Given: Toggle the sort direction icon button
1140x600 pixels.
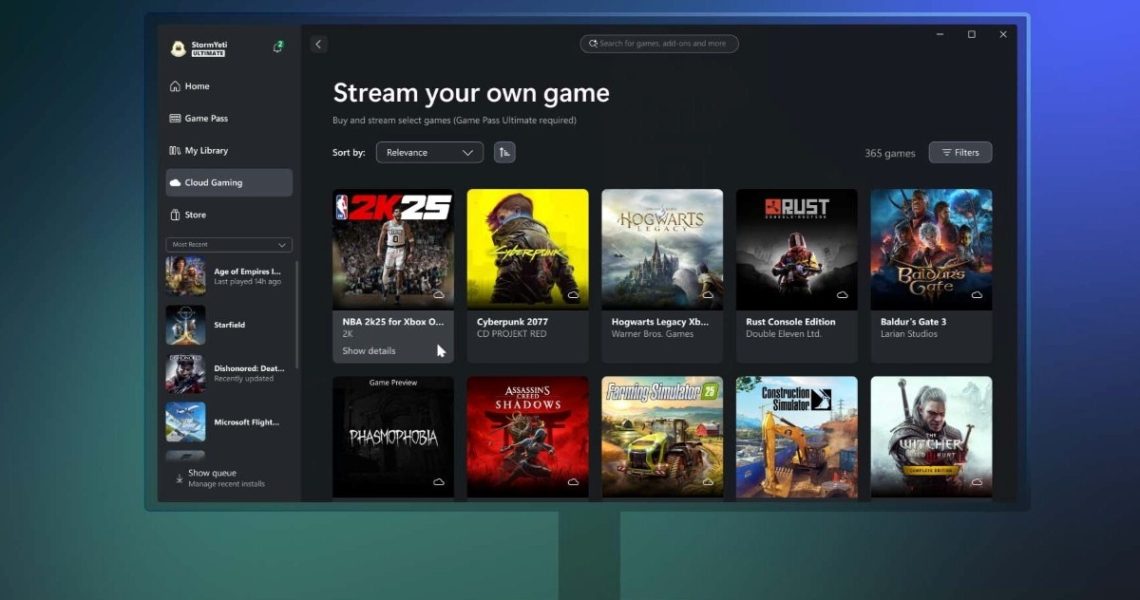Looking at the screenshot, I should pyautogui.click(x=504, y=152).
